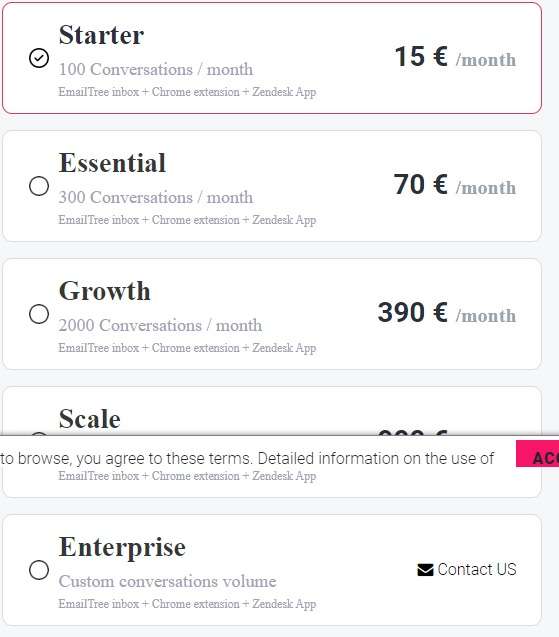Click the 2000 Conversations / month text

point(160,325)
